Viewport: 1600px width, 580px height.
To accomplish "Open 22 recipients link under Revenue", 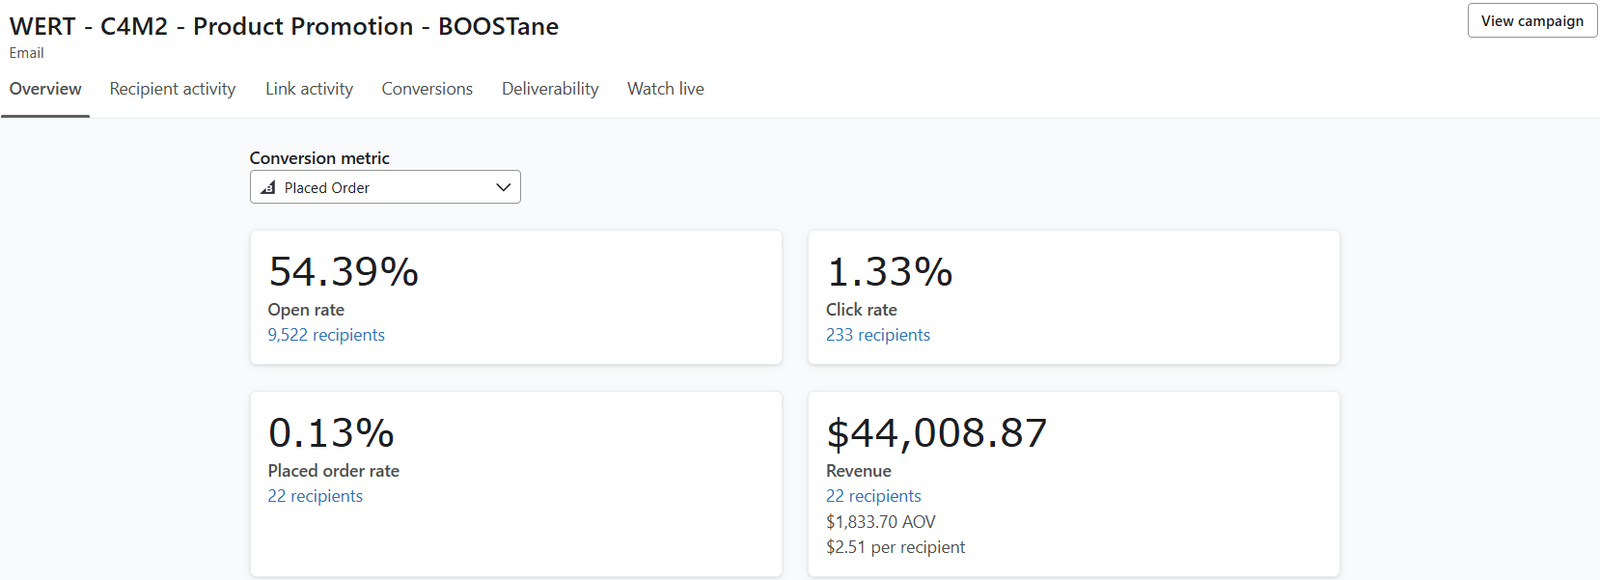I will 873,496.
